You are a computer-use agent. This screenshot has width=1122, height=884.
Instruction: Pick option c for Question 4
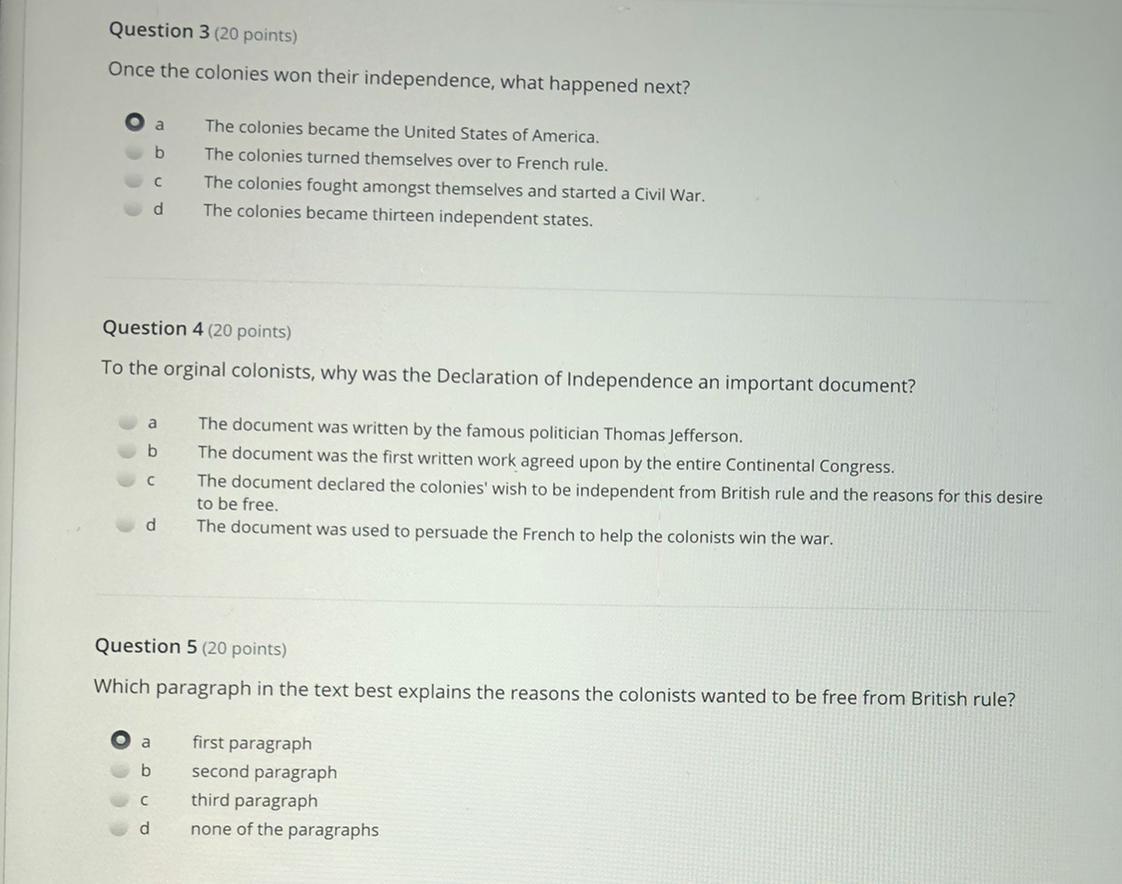[125, 481]
